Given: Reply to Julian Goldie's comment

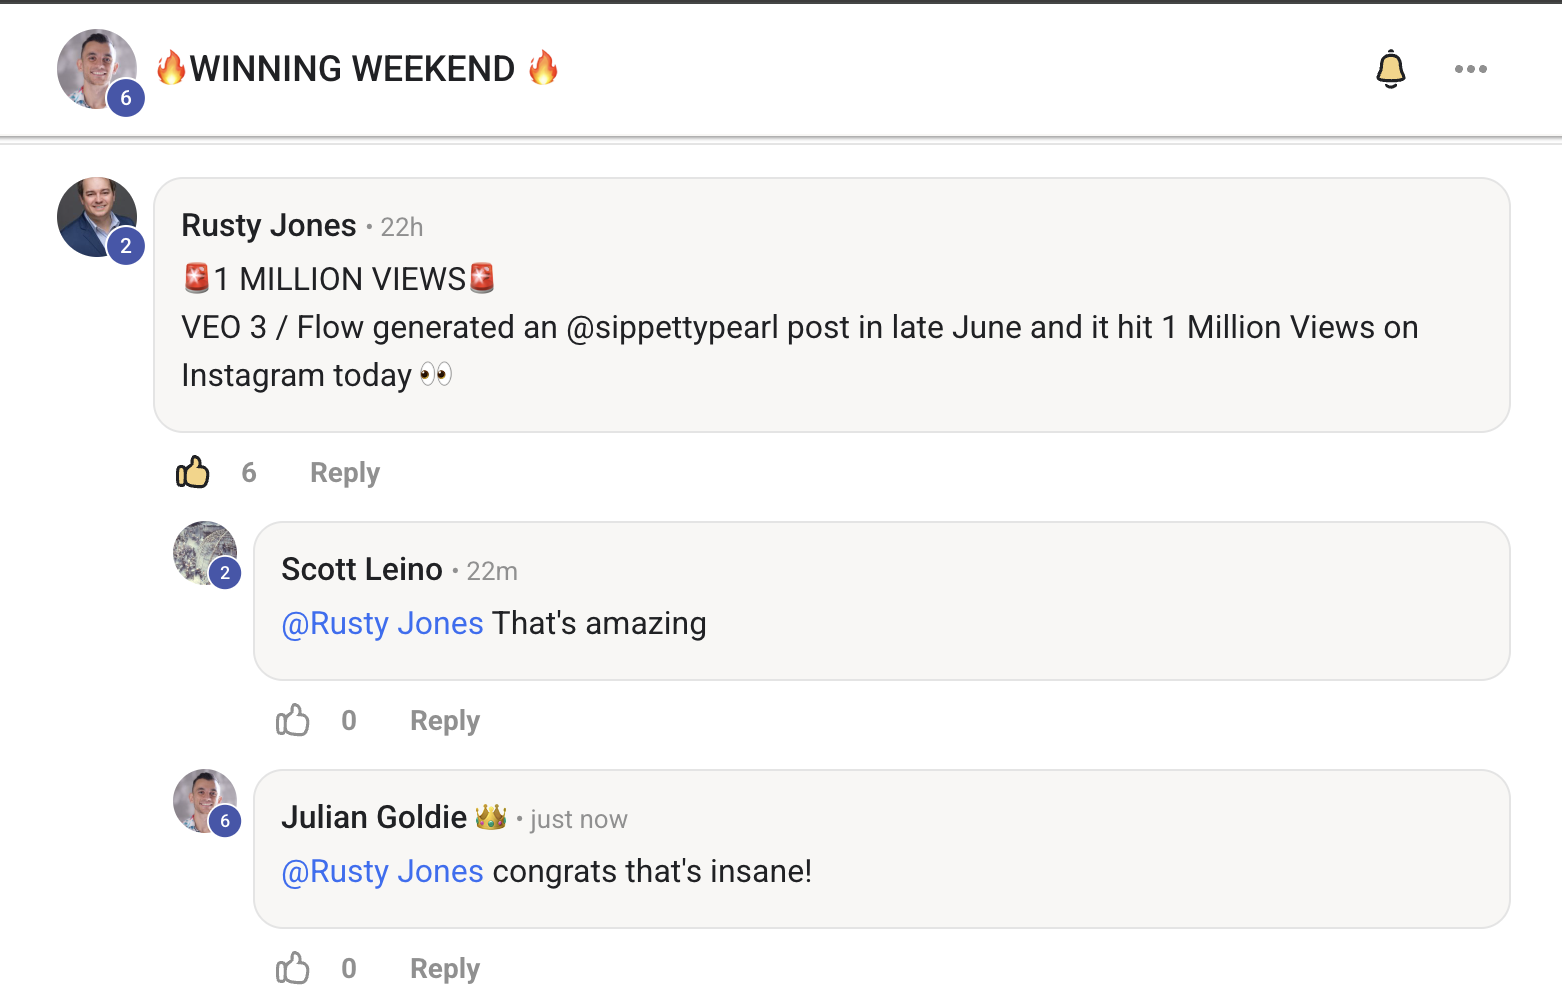Looking at the screenshot, I should (x=445, y=969).
